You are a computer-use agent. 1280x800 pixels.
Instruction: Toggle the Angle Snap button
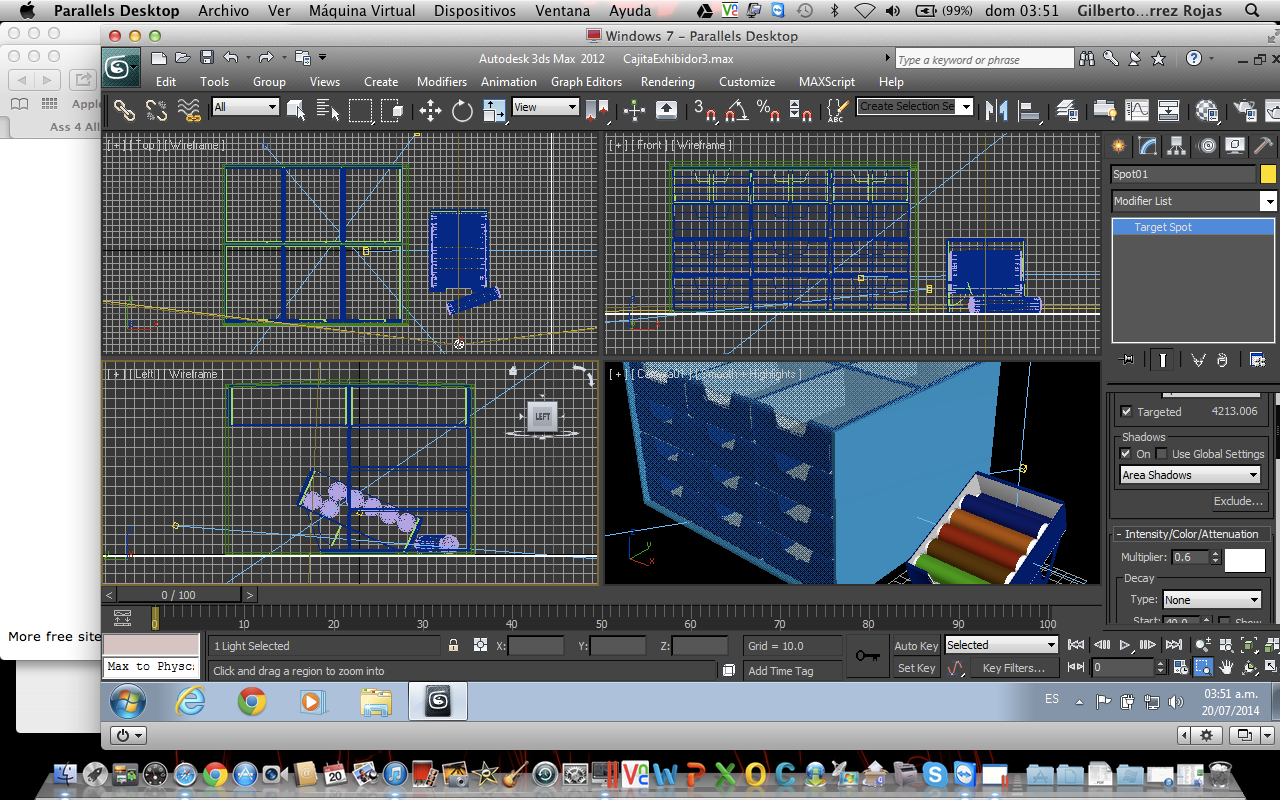736,110
